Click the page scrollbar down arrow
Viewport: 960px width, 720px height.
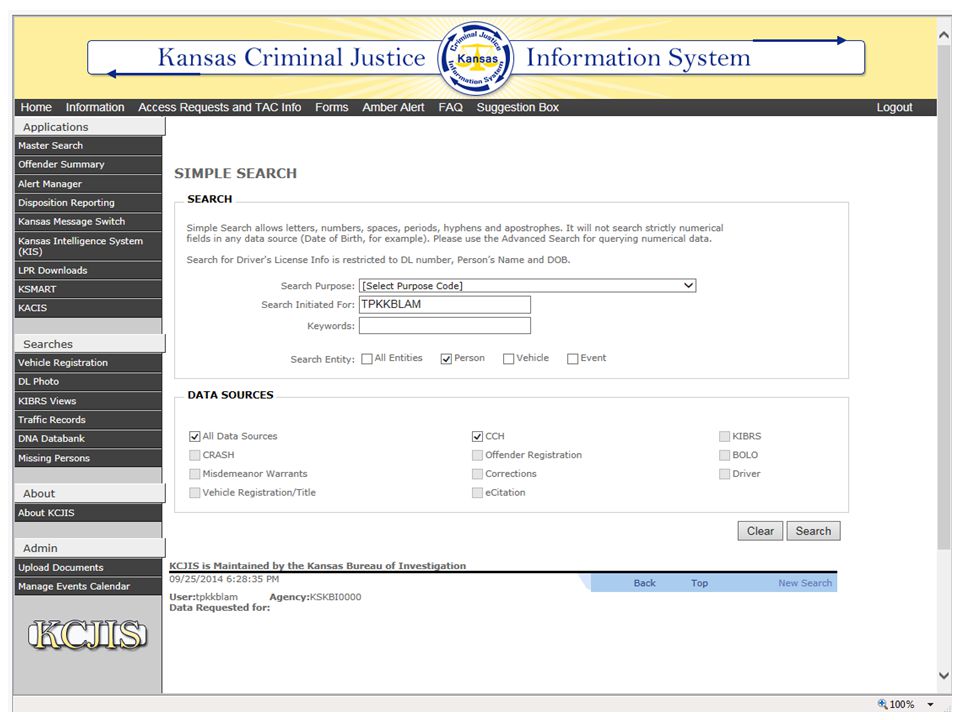[943, 675]
